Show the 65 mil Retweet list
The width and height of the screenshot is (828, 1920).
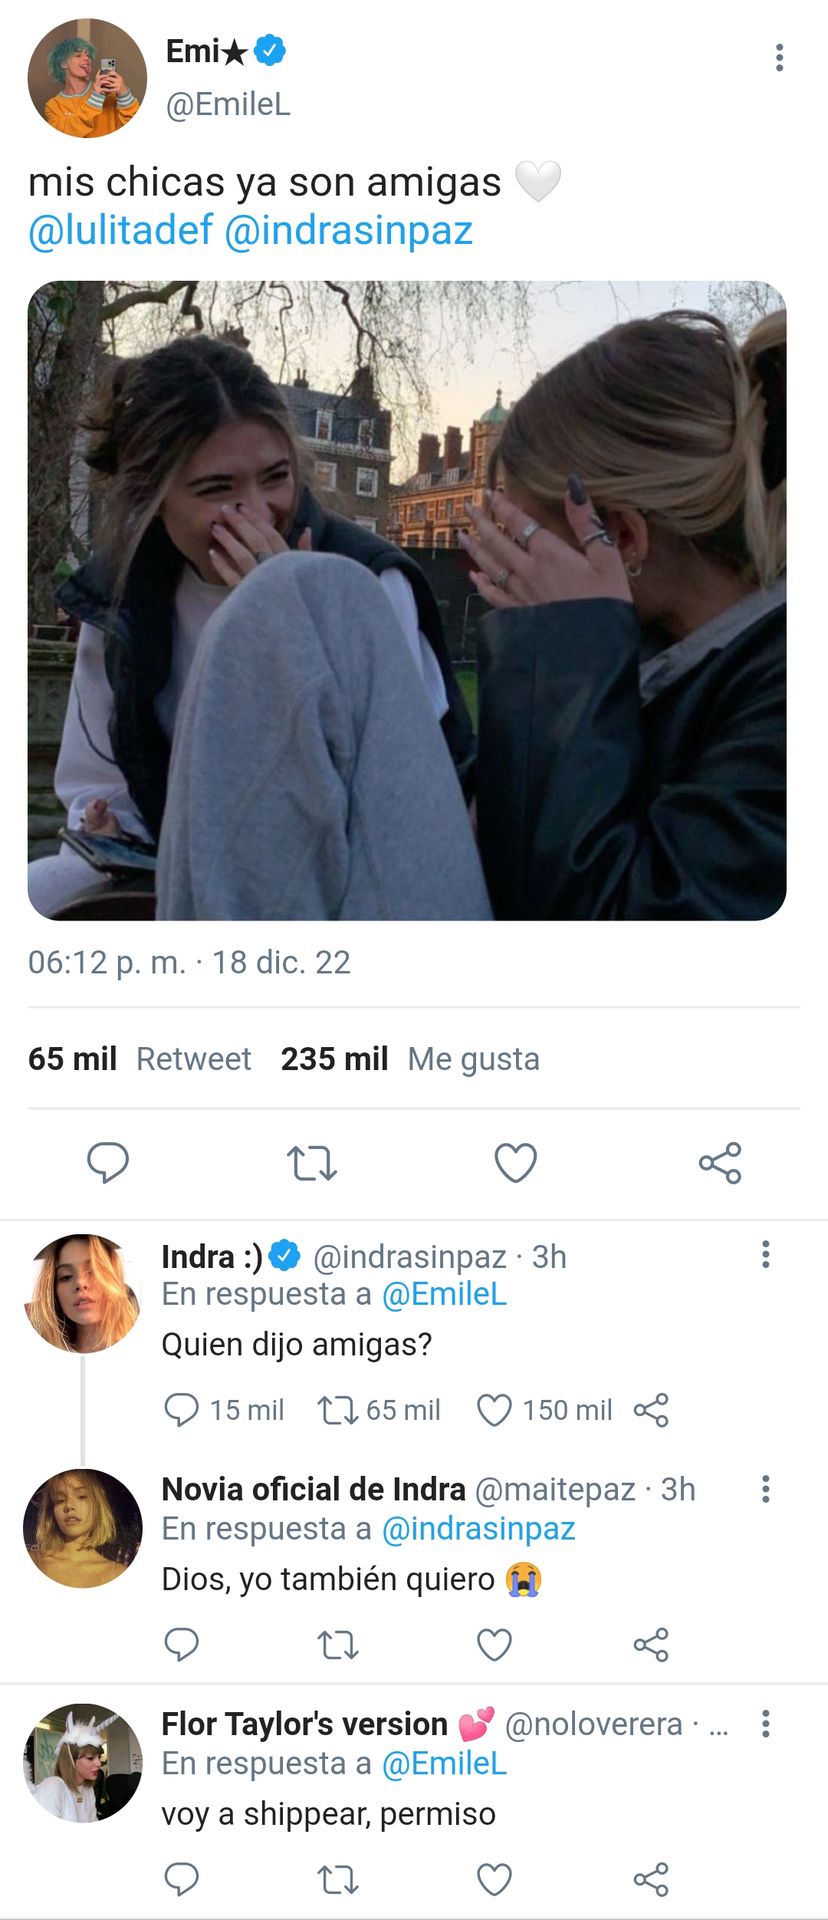coord(140,1059)
